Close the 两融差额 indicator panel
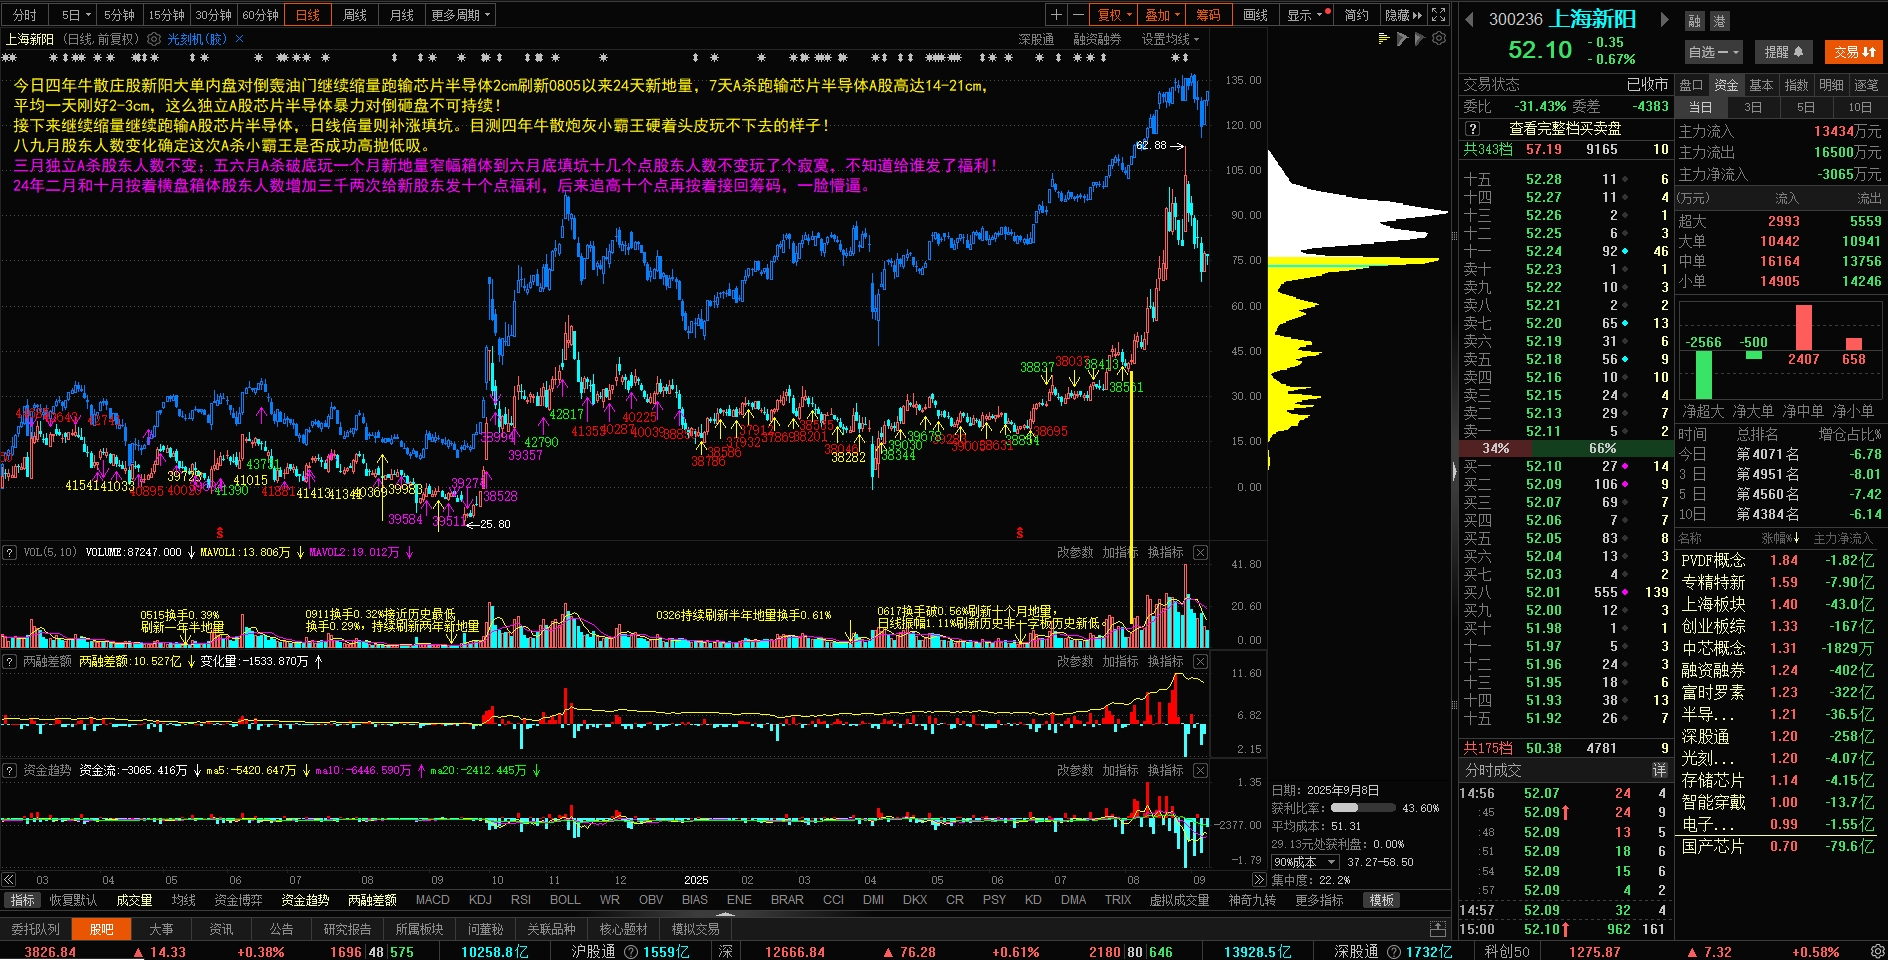Screen dimensions: 1888x960 click(1200, 661)
